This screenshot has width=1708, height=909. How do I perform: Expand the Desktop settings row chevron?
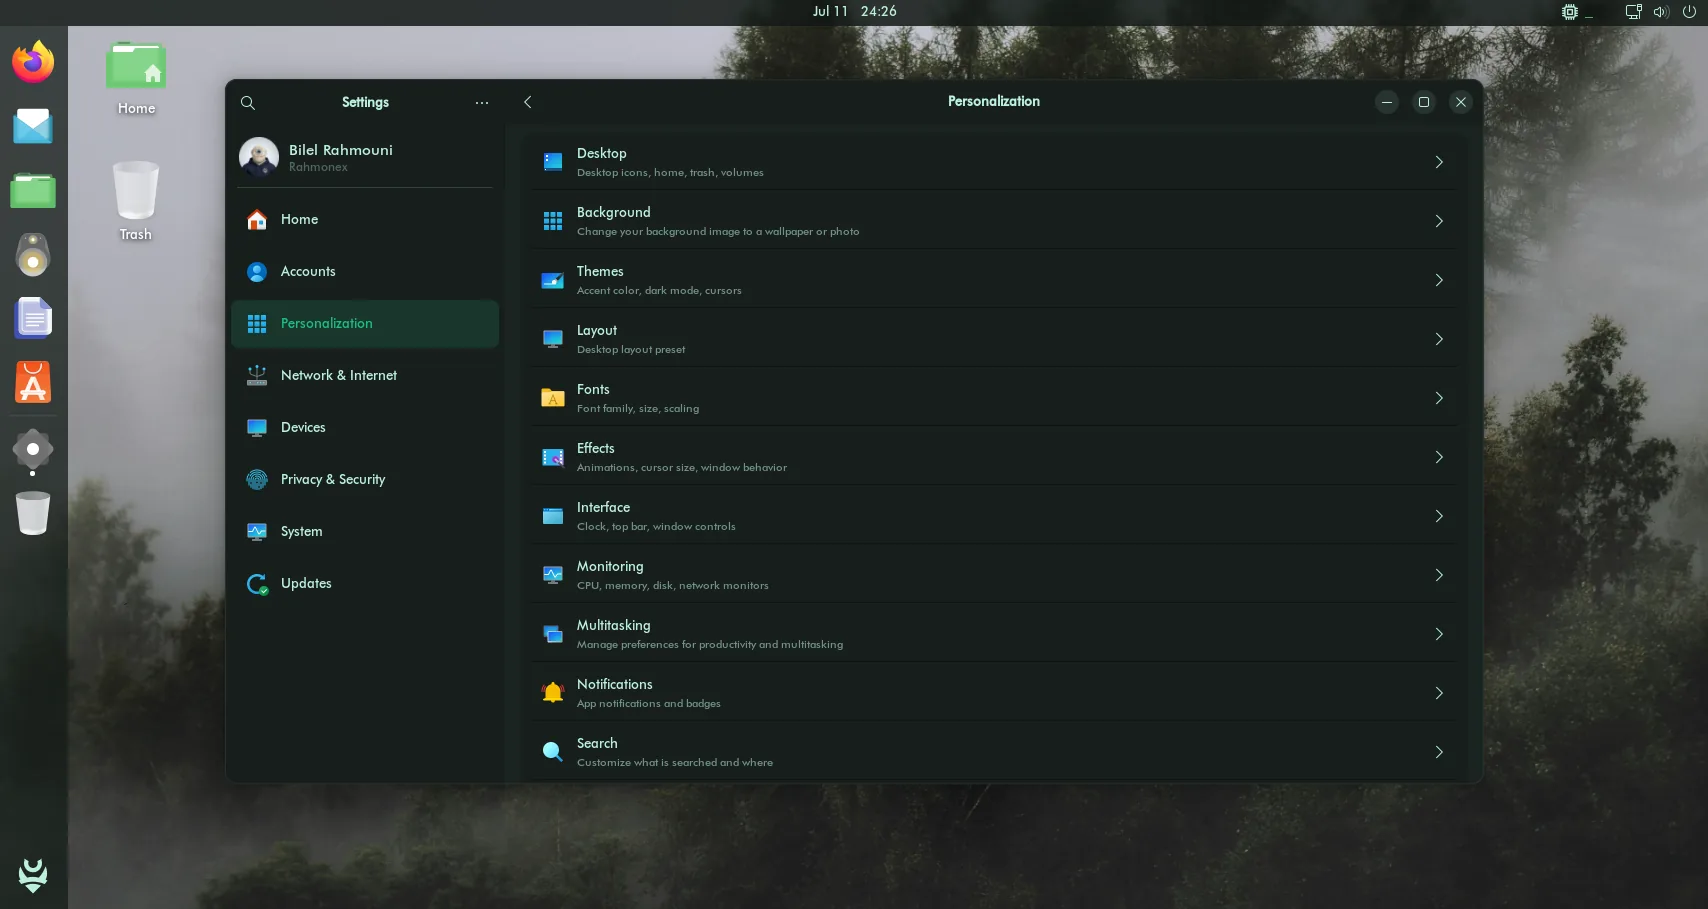[1439, 162]
